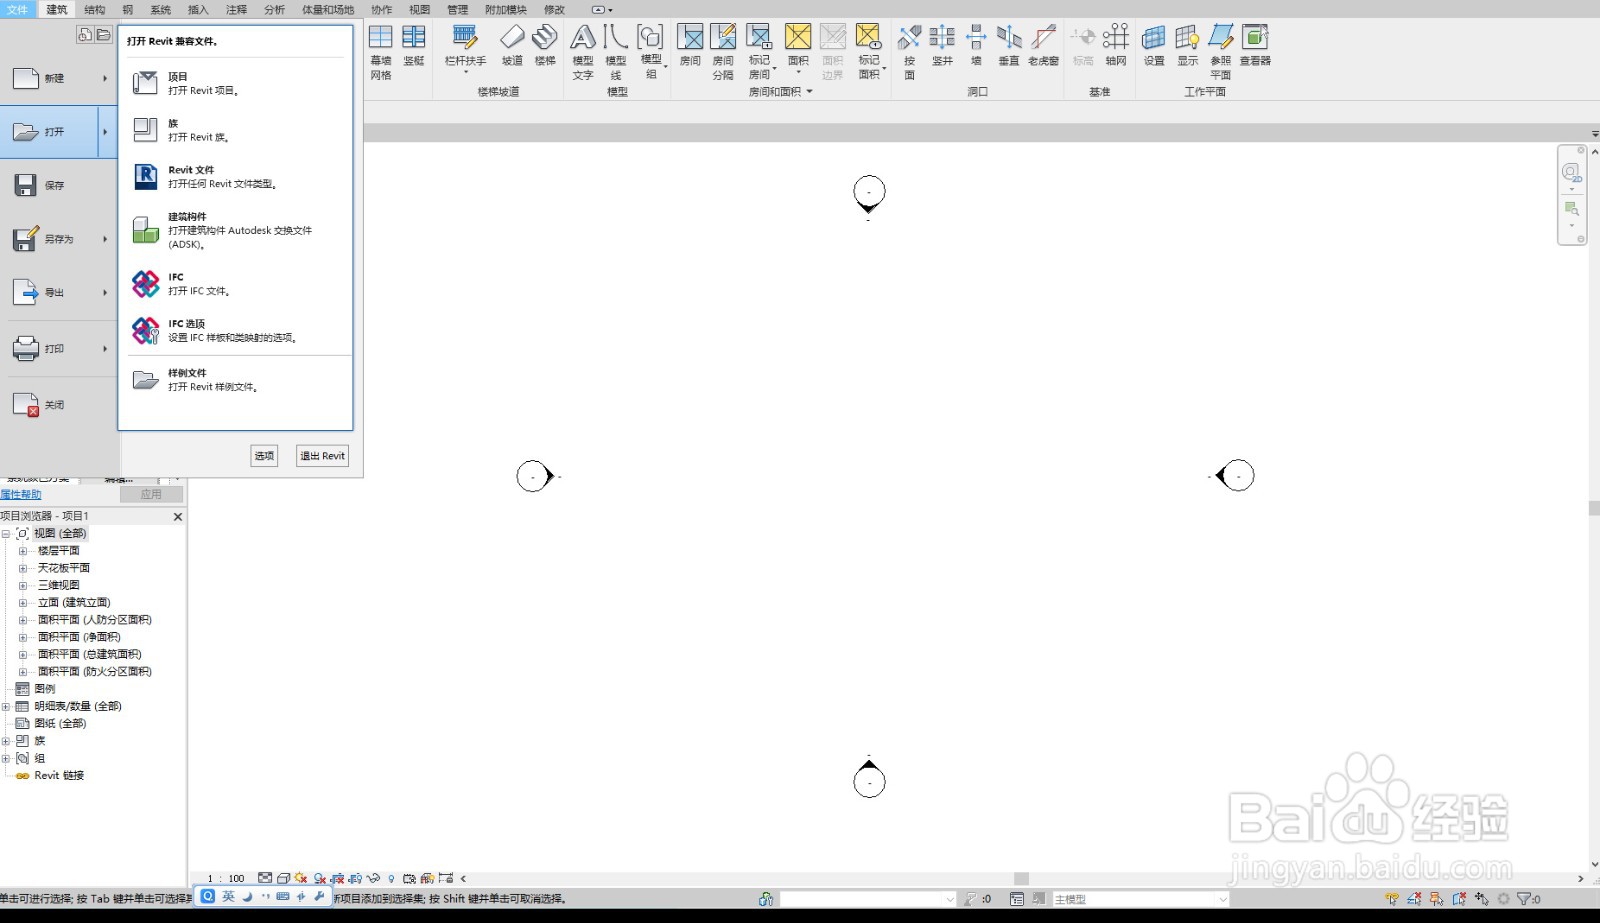The width and height of the screenshot is (1600, 923).
Task: Click the 选项 (Options) button
Action: (264, 455)
